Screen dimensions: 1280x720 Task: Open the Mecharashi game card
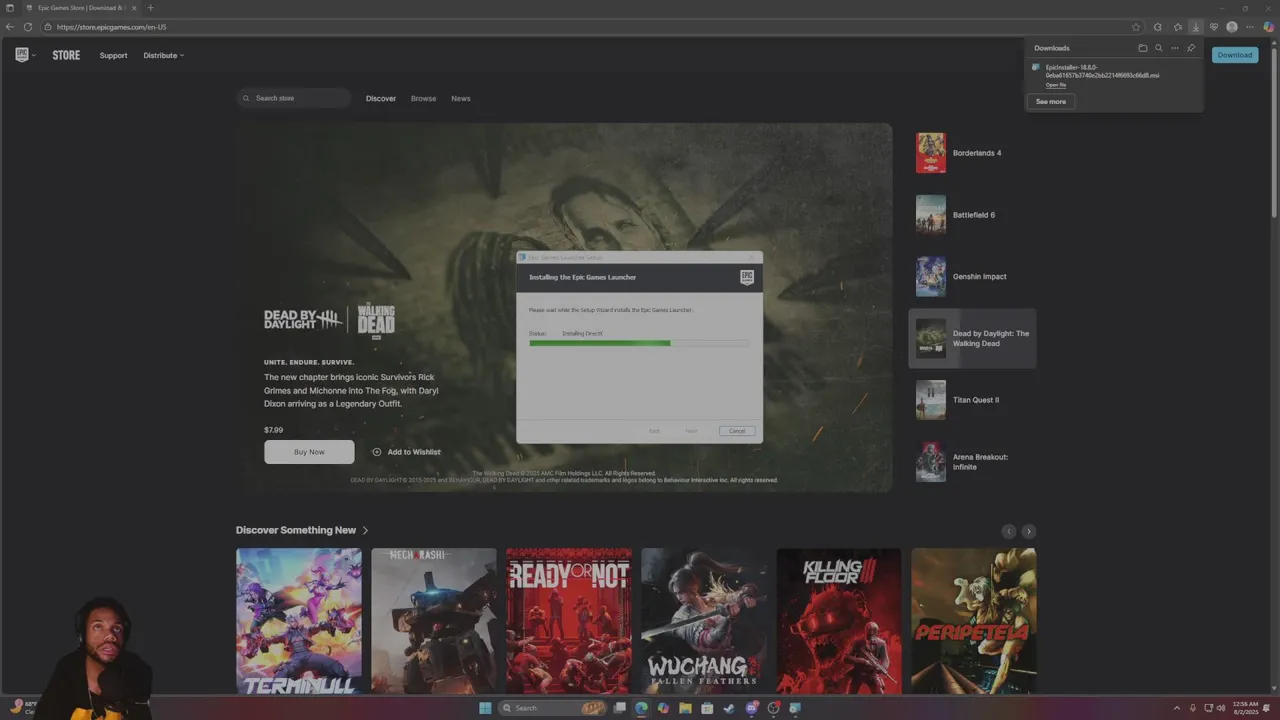pos(434,621)
